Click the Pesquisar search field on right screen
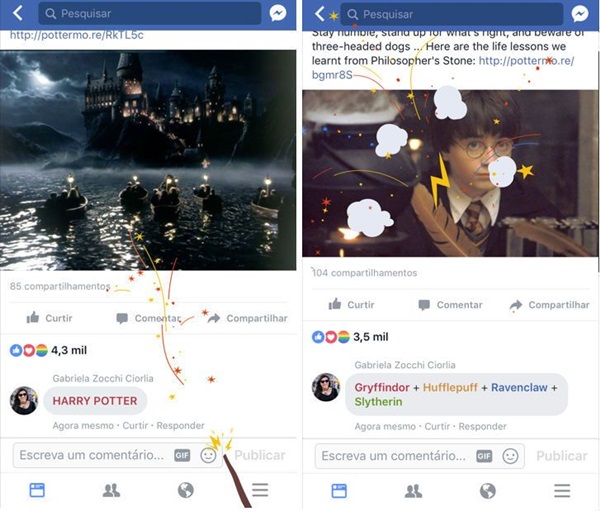The width and height of the screenshot is (600, 511). click(x=452, y=14)
